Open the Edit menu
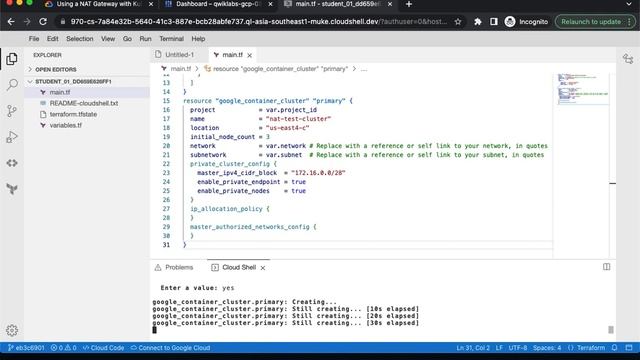This screenshot has height=360, width=640. (52, 39)
